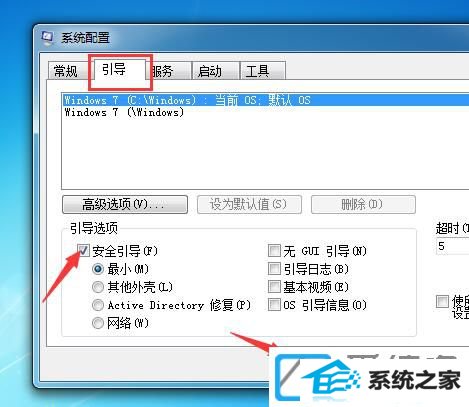The image size is (469, 407).
Task: Enable the 无 GUI 引导 checkbox
Action: [274, 250]
